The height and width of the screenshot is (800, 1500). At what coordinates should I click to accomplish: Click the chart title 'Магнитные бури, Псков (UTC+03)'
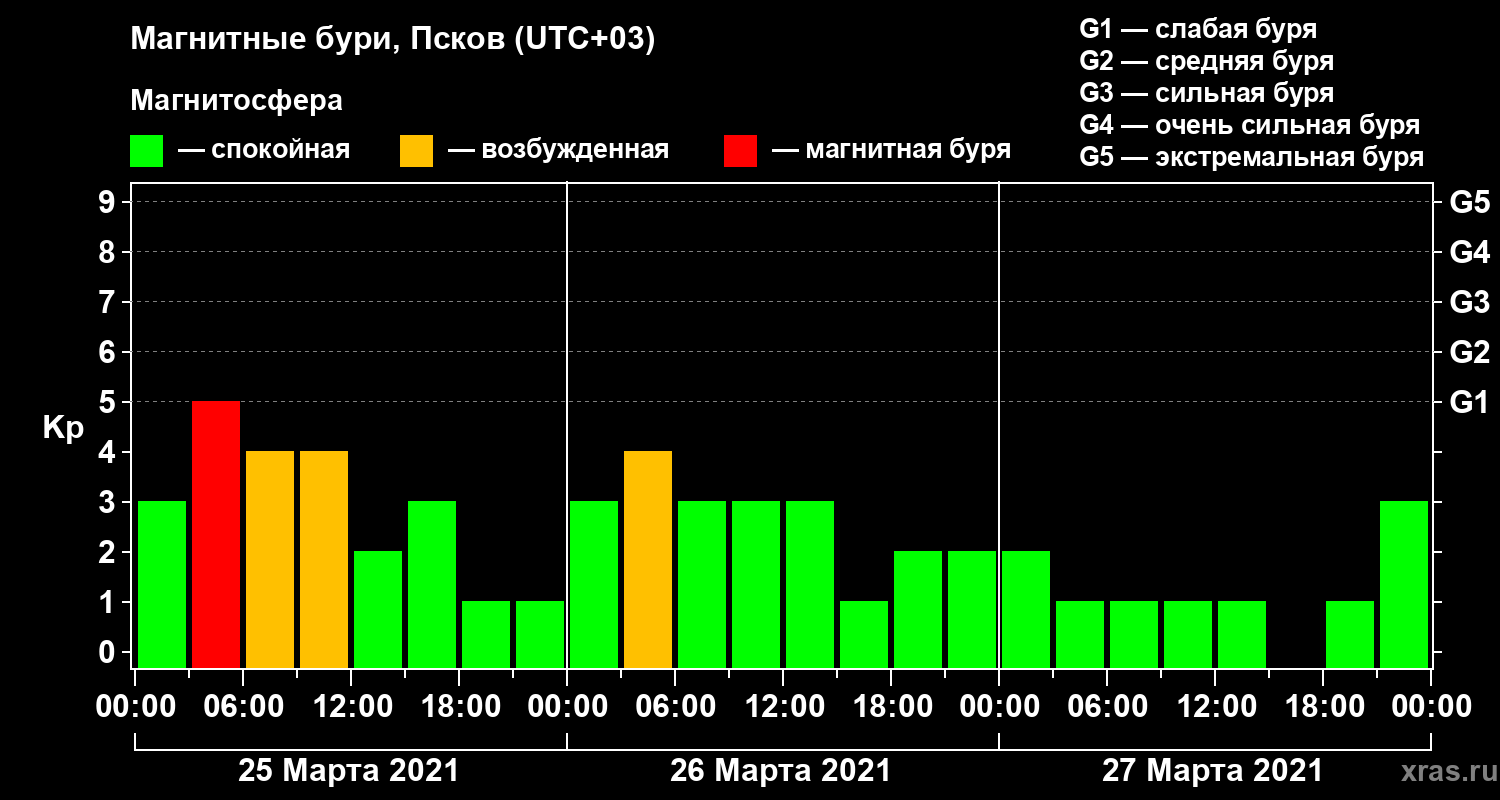(x=393, y=41)
